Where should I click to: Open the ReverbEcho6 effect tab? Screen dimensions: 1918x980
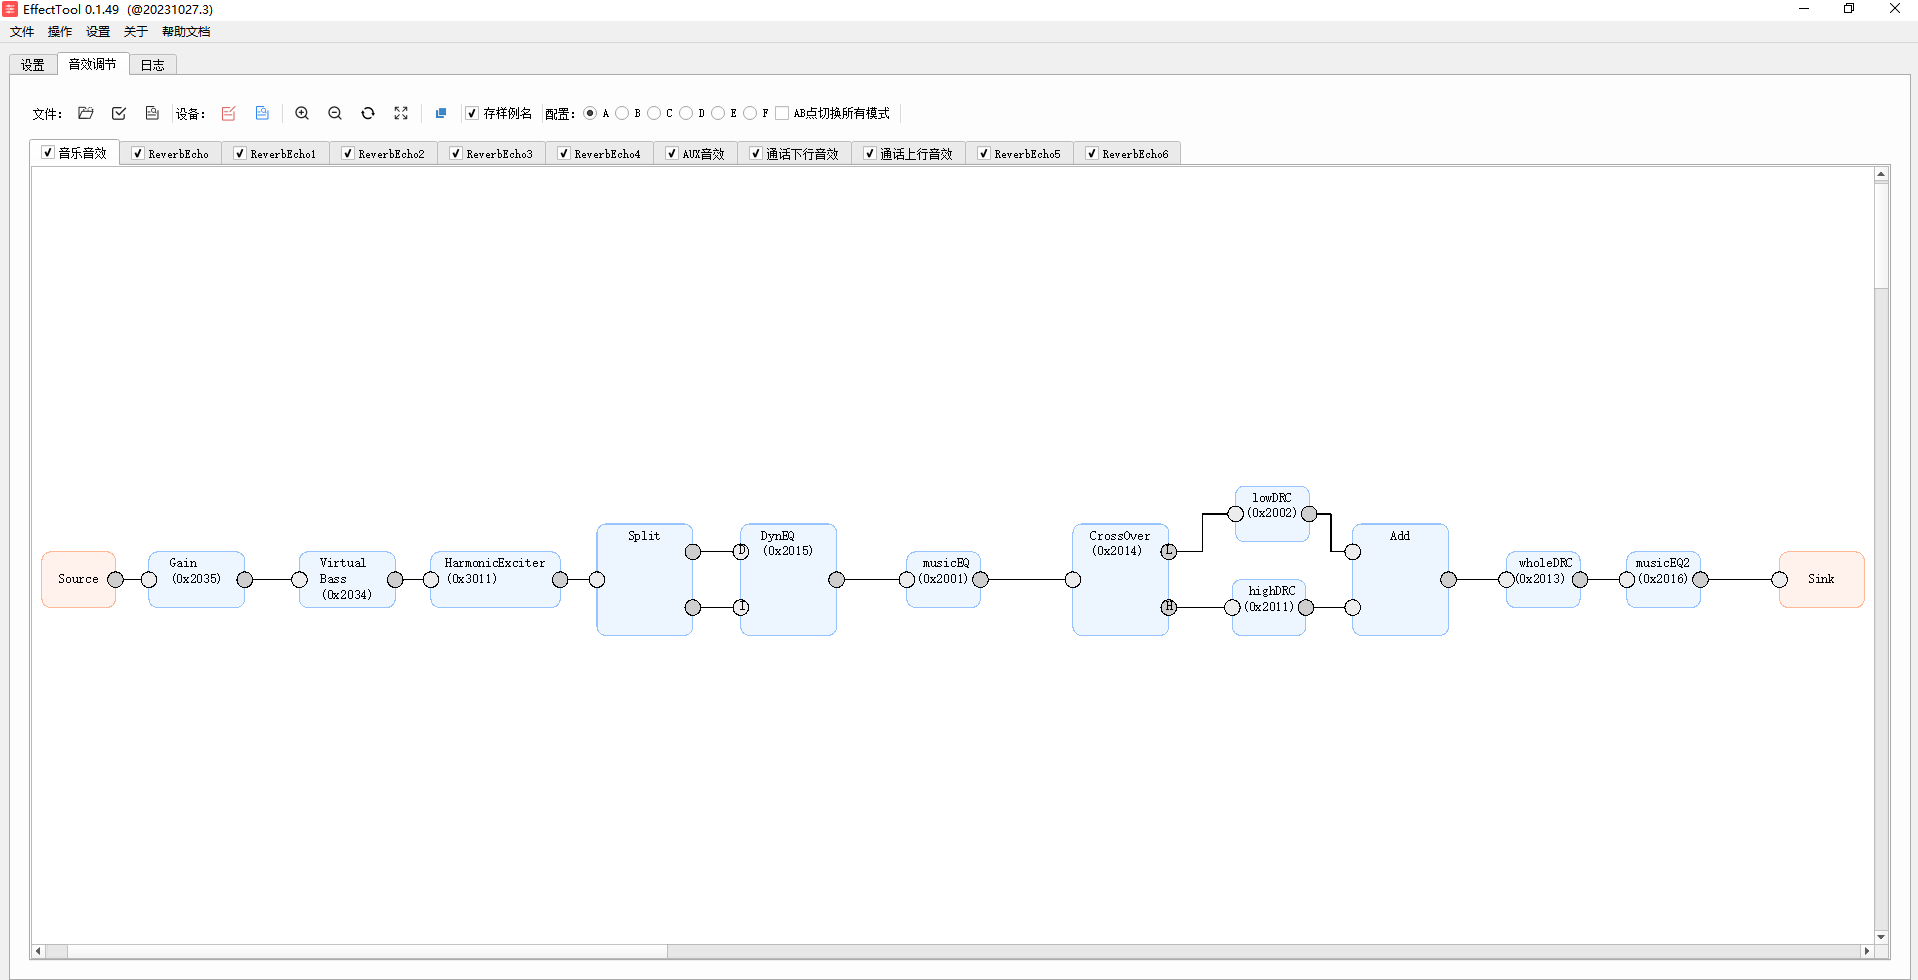[x=1126, y=153]
